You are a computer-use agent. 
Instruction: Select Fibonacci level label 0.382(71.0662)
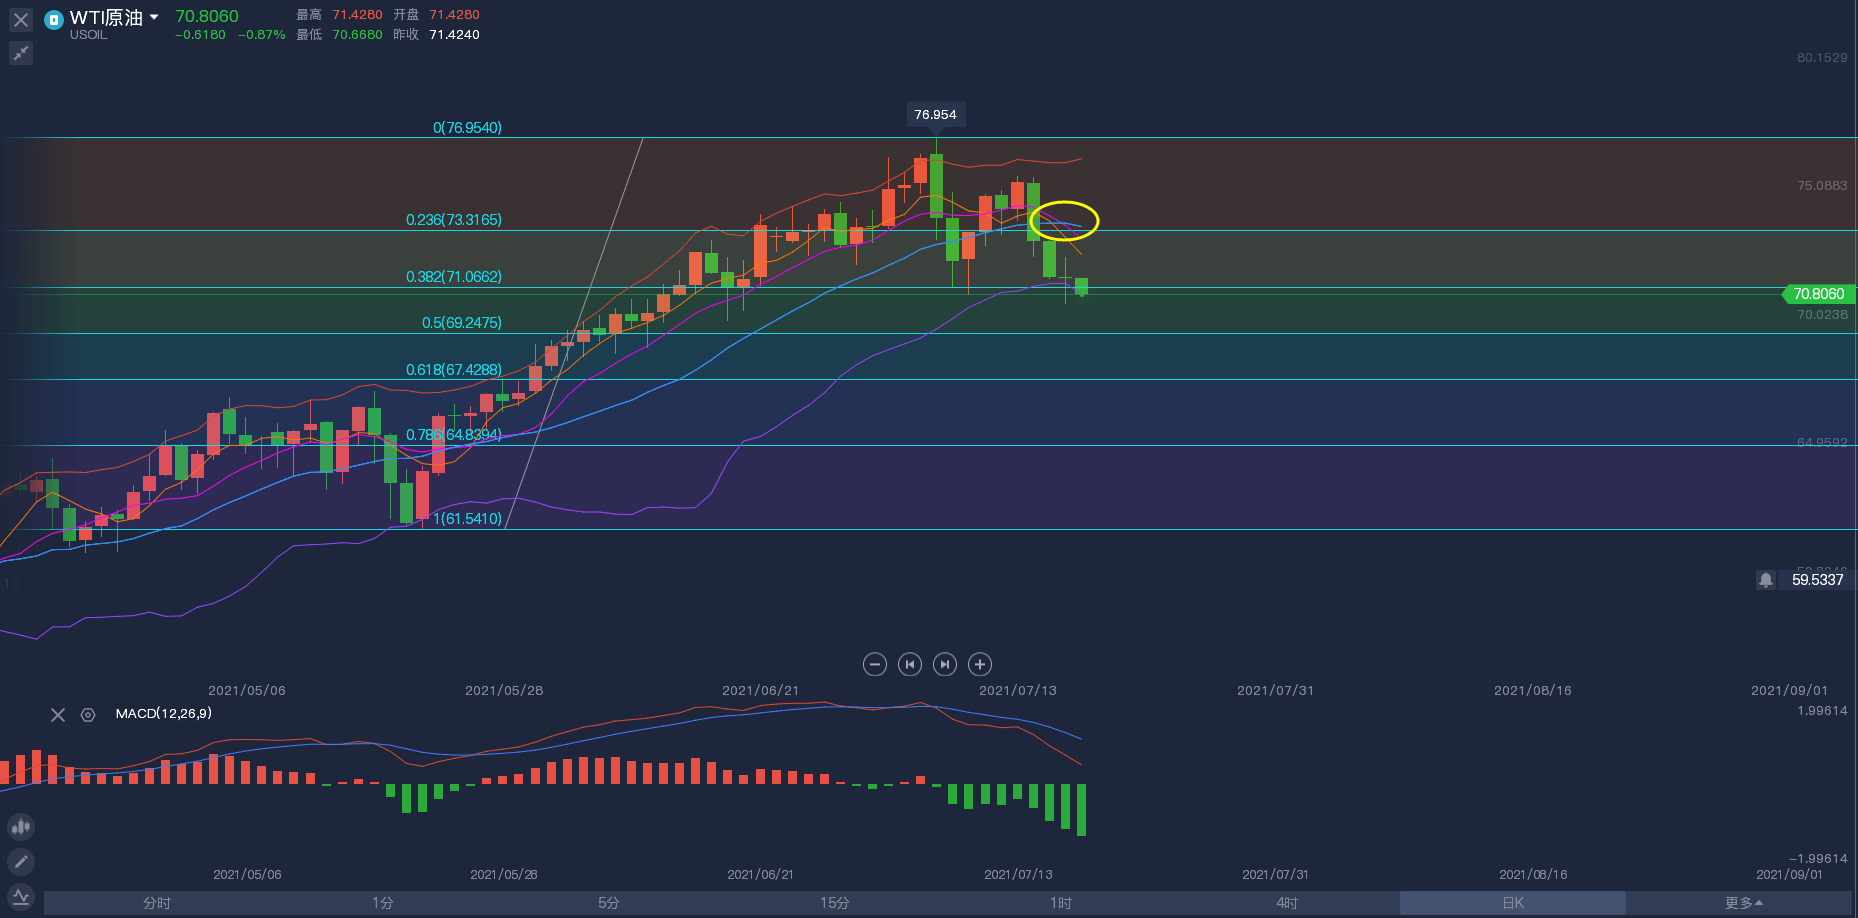click(x=454, y=277)
